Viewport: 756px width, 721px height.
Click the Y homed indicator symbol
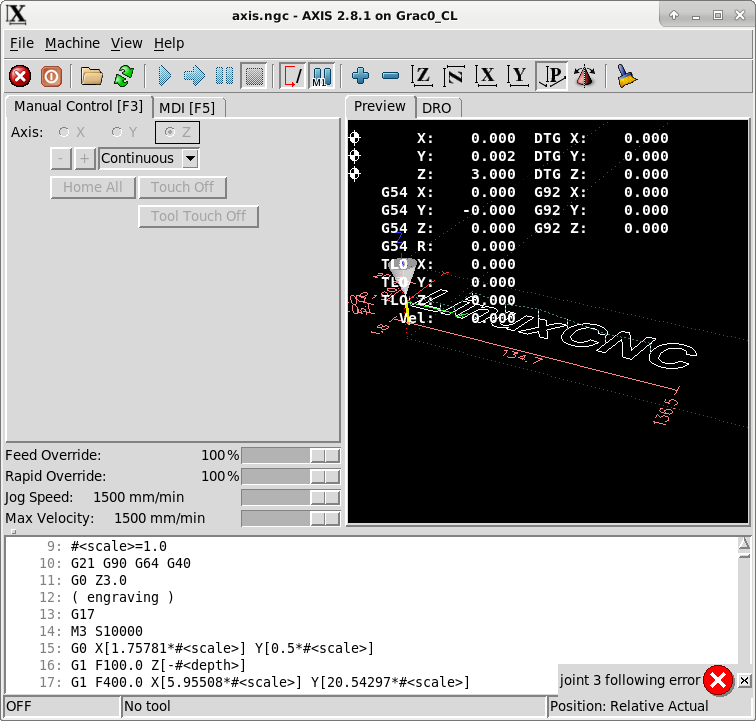(x=354, y=156)
